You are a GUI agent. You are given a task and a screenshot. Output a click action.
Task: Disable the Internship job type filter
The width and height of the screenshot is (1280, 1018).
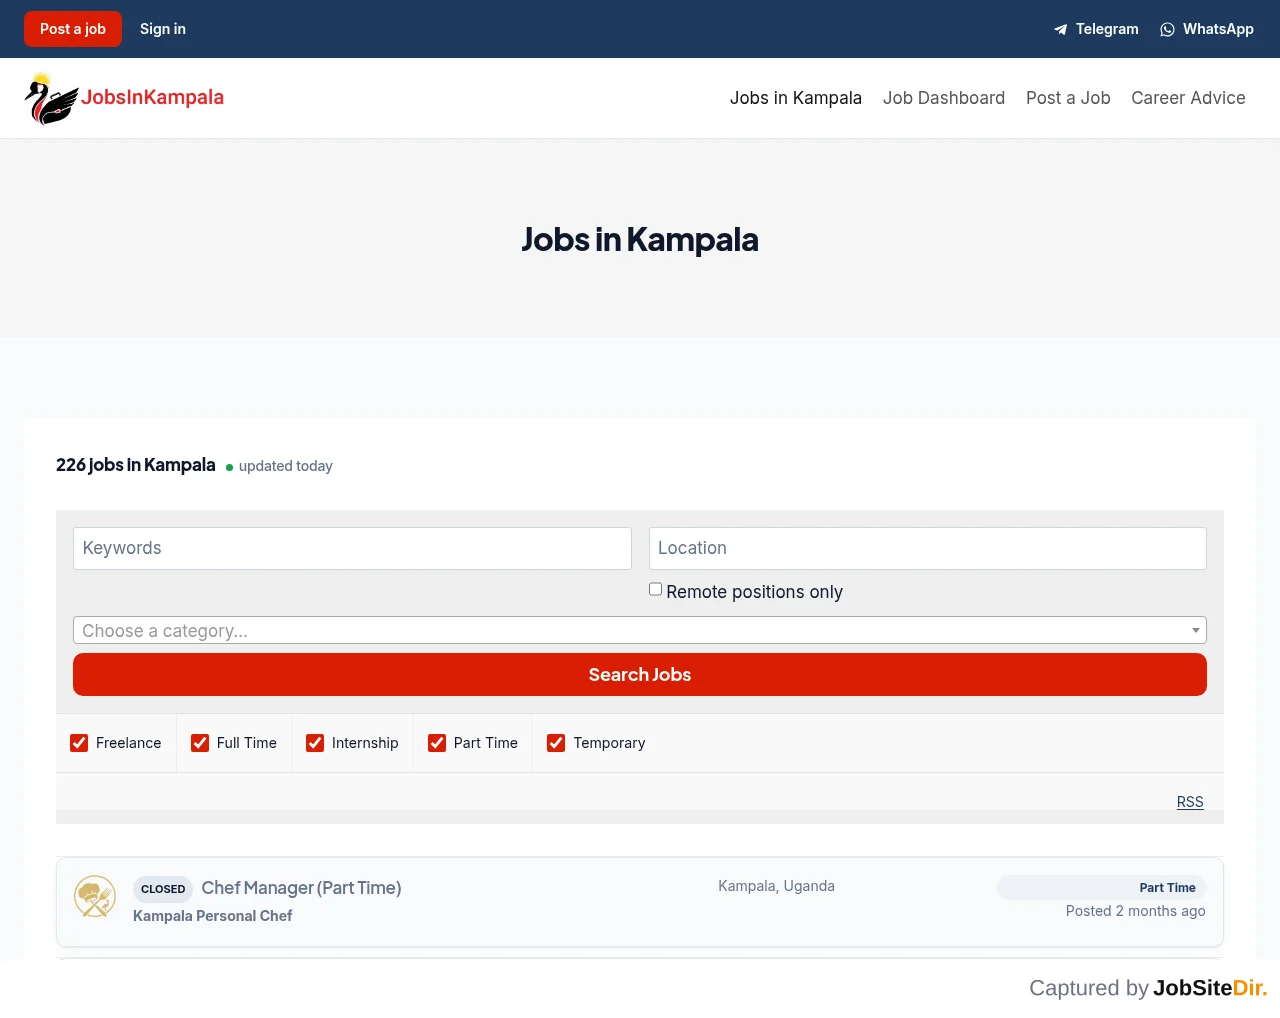315,743
